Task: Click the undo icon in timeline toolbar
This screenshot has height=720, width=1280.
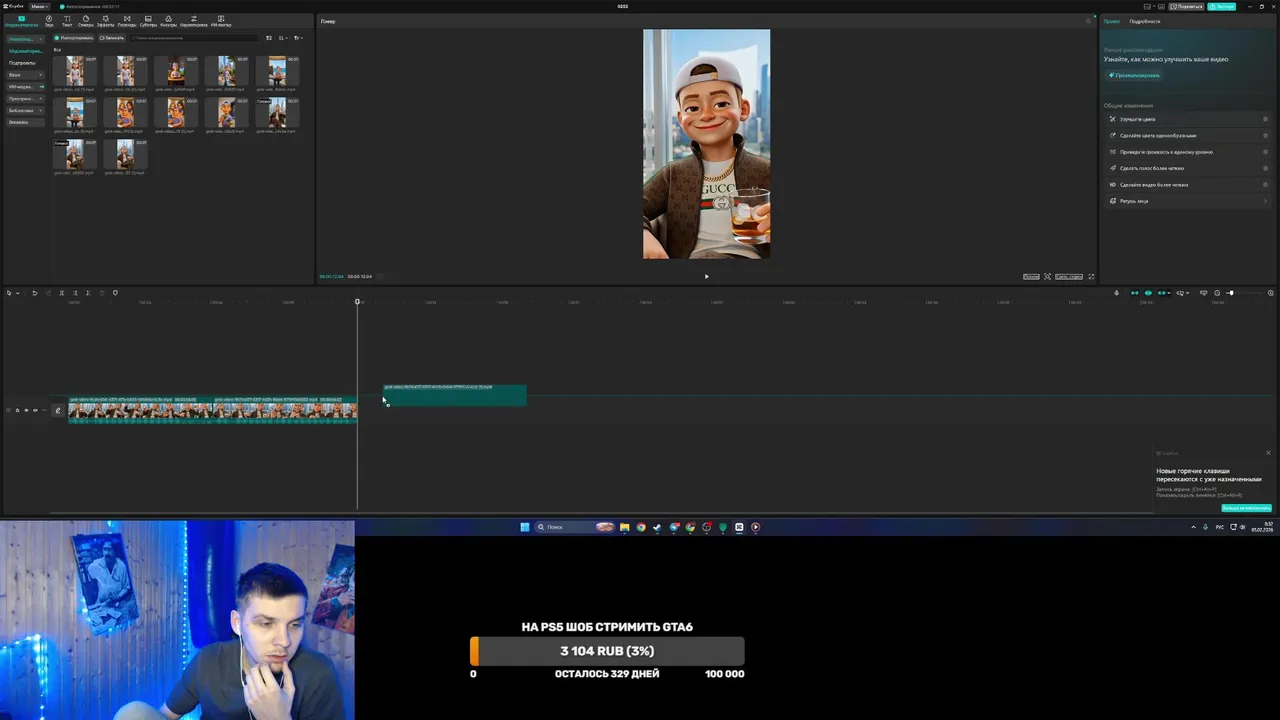Action: (35, 293)
